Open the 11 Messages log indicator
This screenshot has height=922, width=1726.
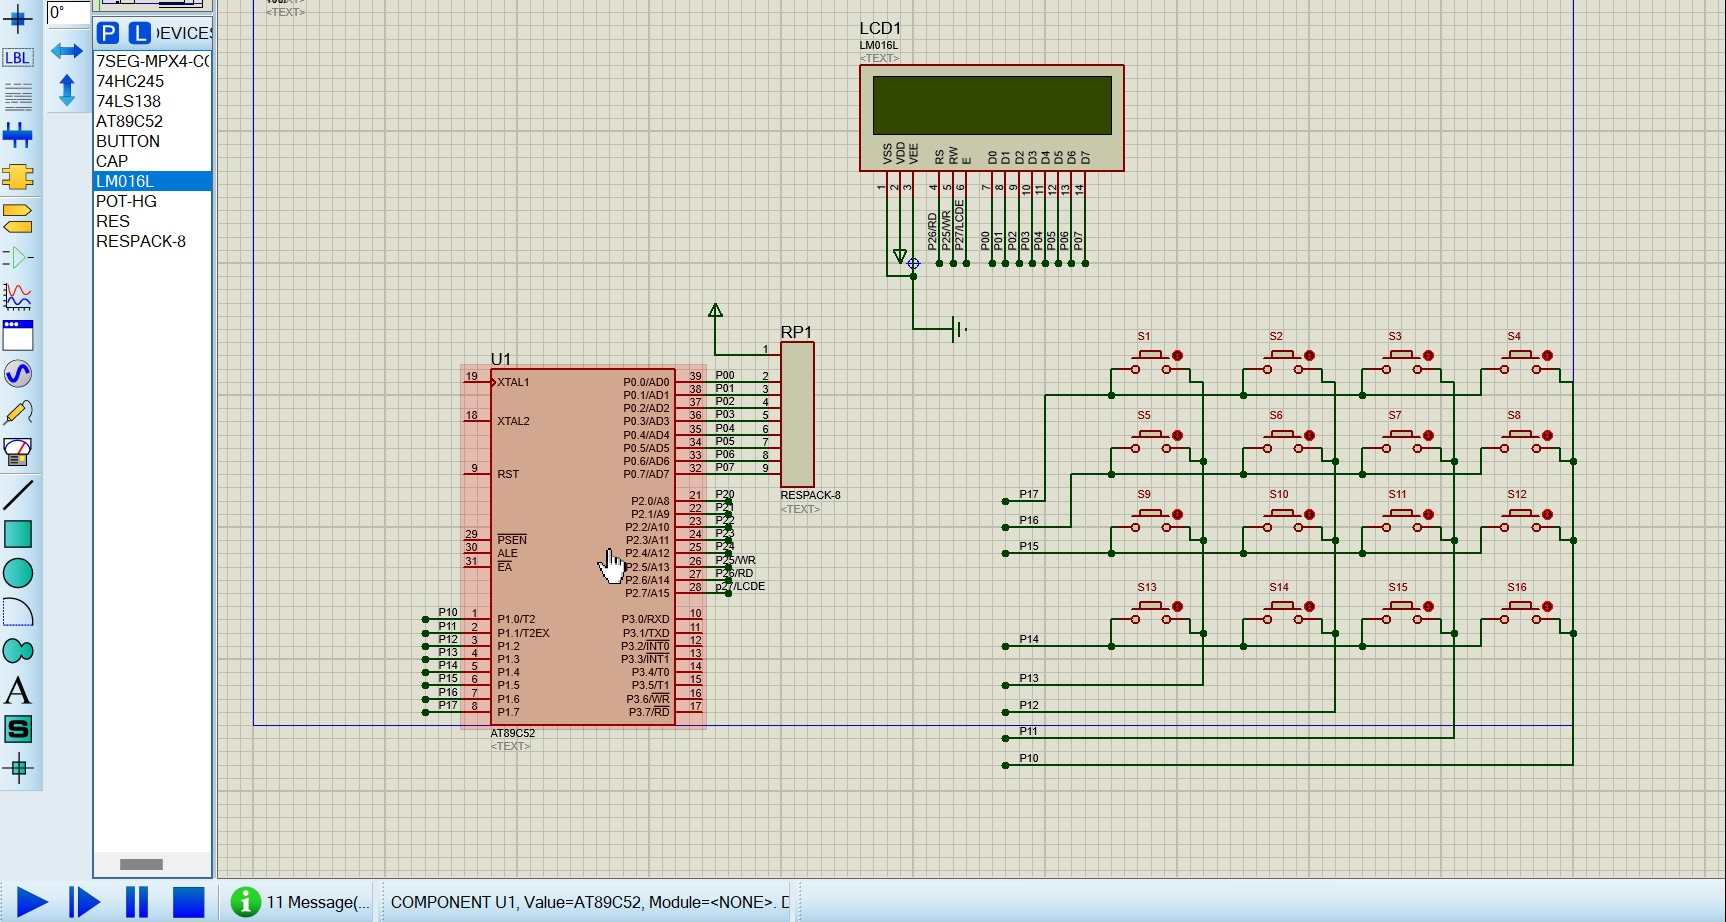pos(300,902)
